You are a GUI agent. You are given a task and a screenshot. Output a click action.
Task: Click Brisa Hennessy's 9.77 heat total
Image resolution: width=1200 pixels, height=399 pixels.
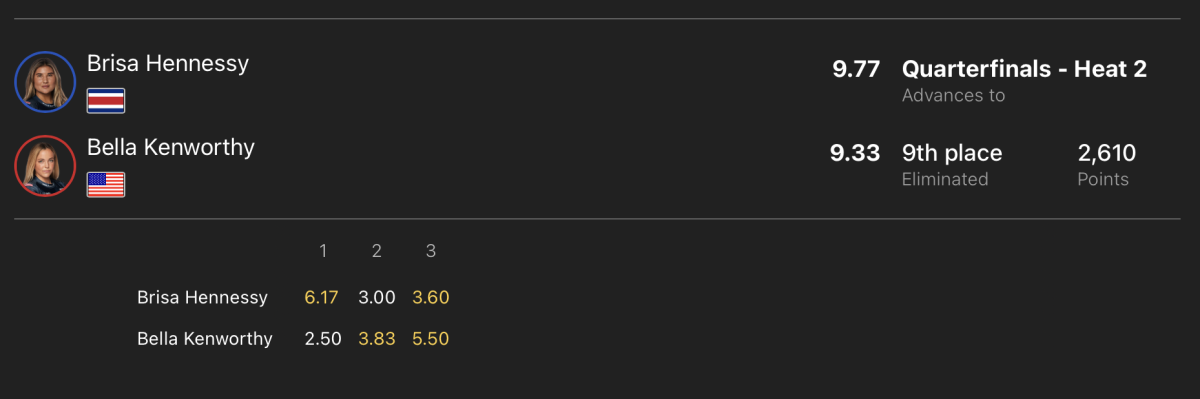click(855, 69)
